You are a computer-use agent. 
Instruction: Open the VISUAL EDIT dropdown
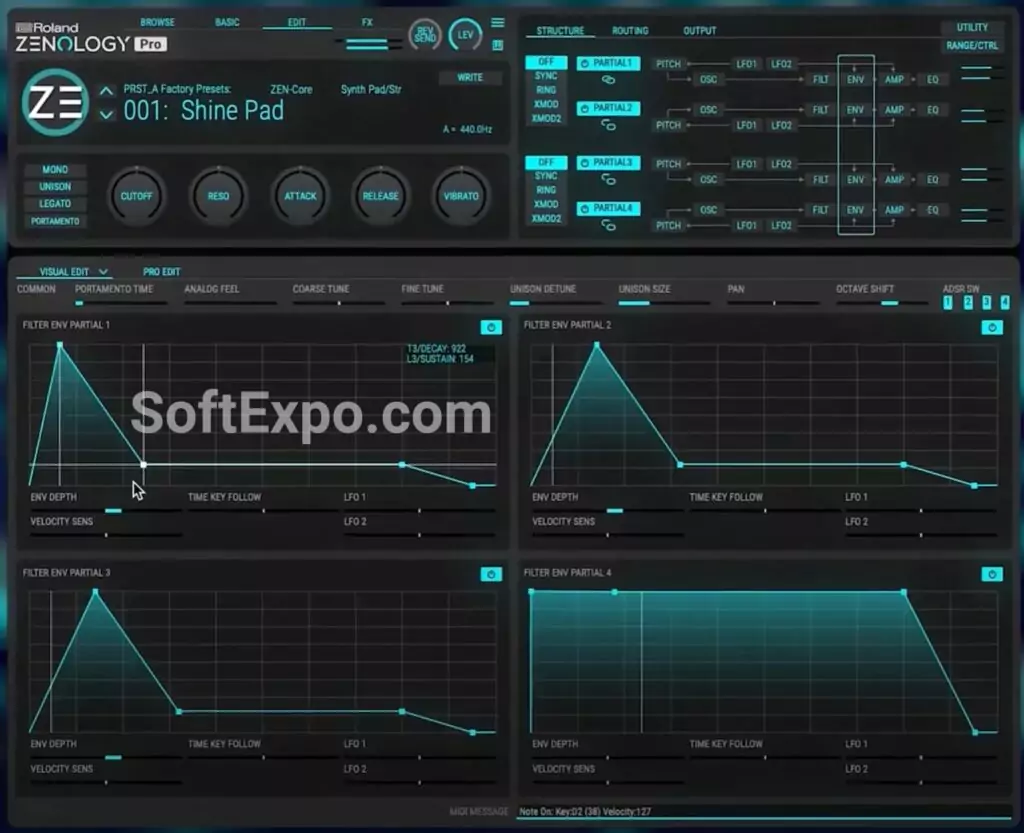pyautogui.click(x=68, y=271)
